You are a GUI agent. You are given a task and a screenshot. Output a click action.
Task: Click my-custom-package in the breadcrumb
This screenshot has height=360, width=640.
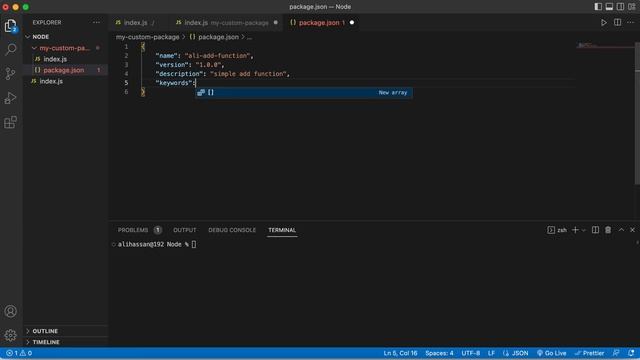(147, 37)
